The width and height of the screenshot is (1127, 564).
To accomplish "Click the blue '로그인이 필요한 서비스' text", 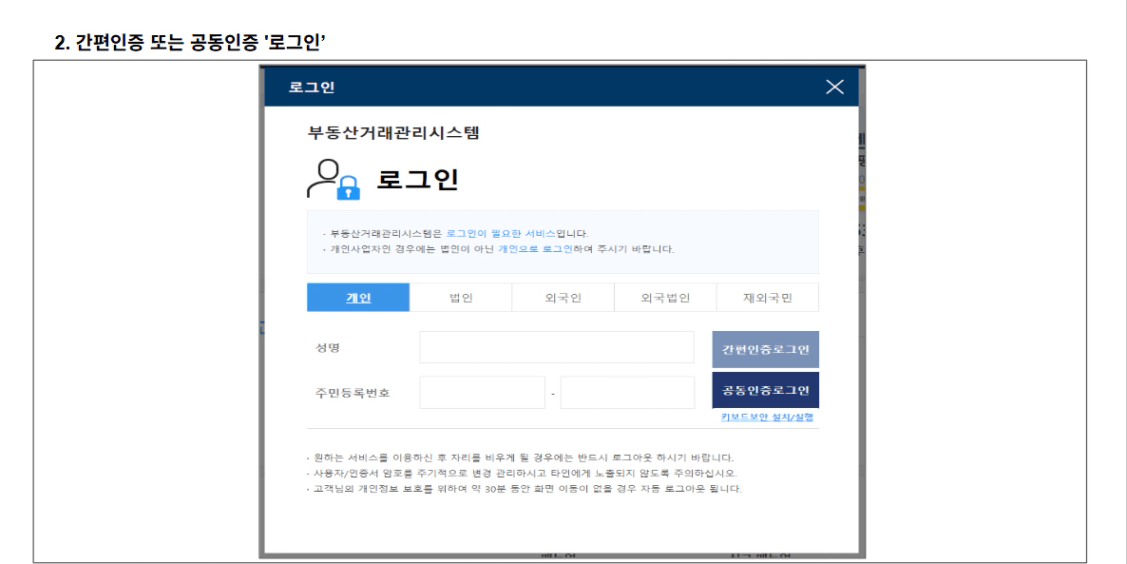I will pyautogui.click(x=499, y=233).
